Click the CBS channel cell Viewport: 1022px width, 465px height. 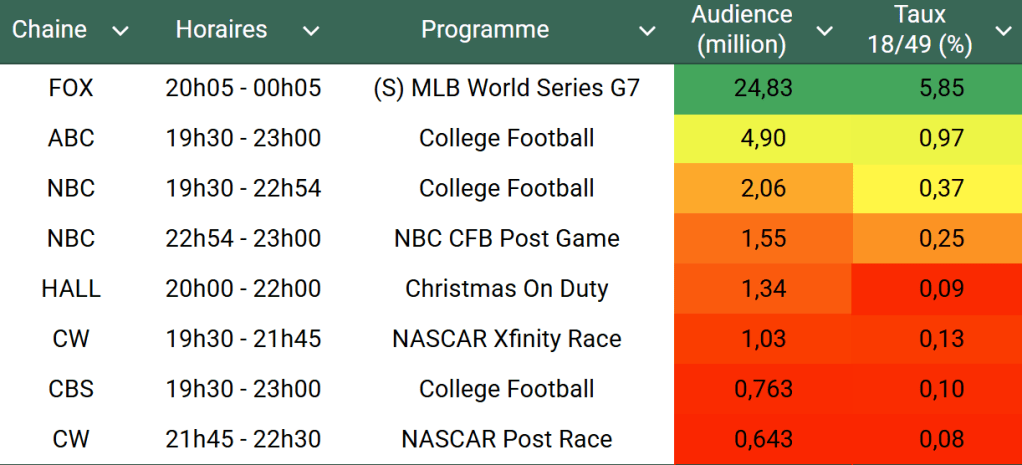(71, 389)
